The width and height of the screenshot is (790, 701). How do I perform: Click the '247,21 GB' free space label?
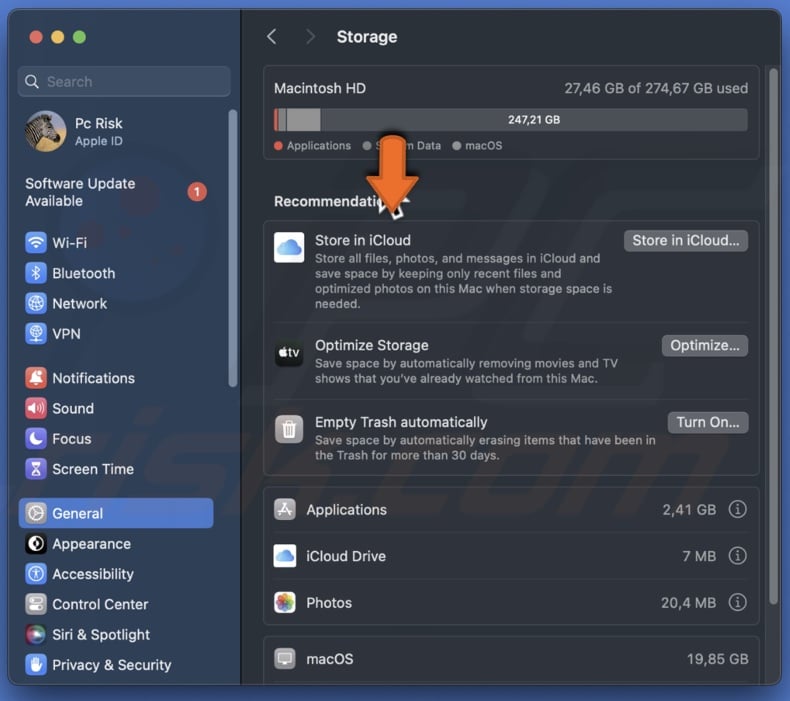pos(534,120)
